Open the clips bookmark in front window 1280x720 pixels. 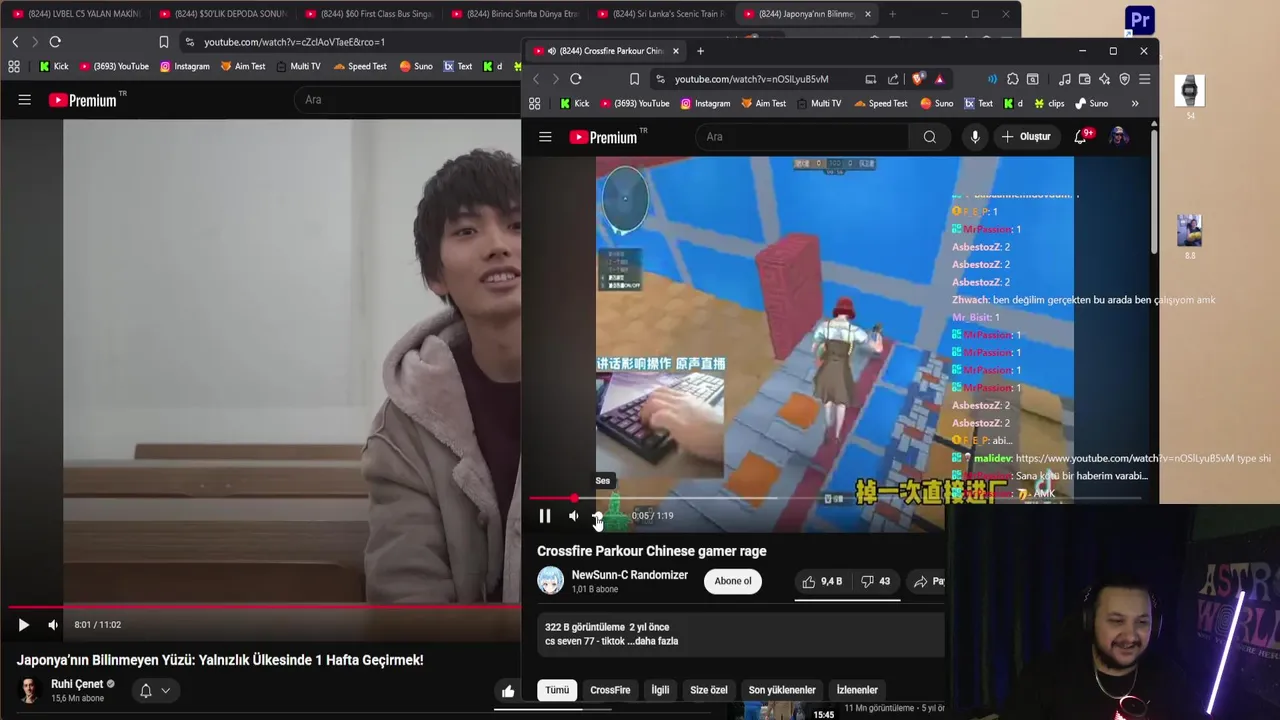pos(1049,103)
